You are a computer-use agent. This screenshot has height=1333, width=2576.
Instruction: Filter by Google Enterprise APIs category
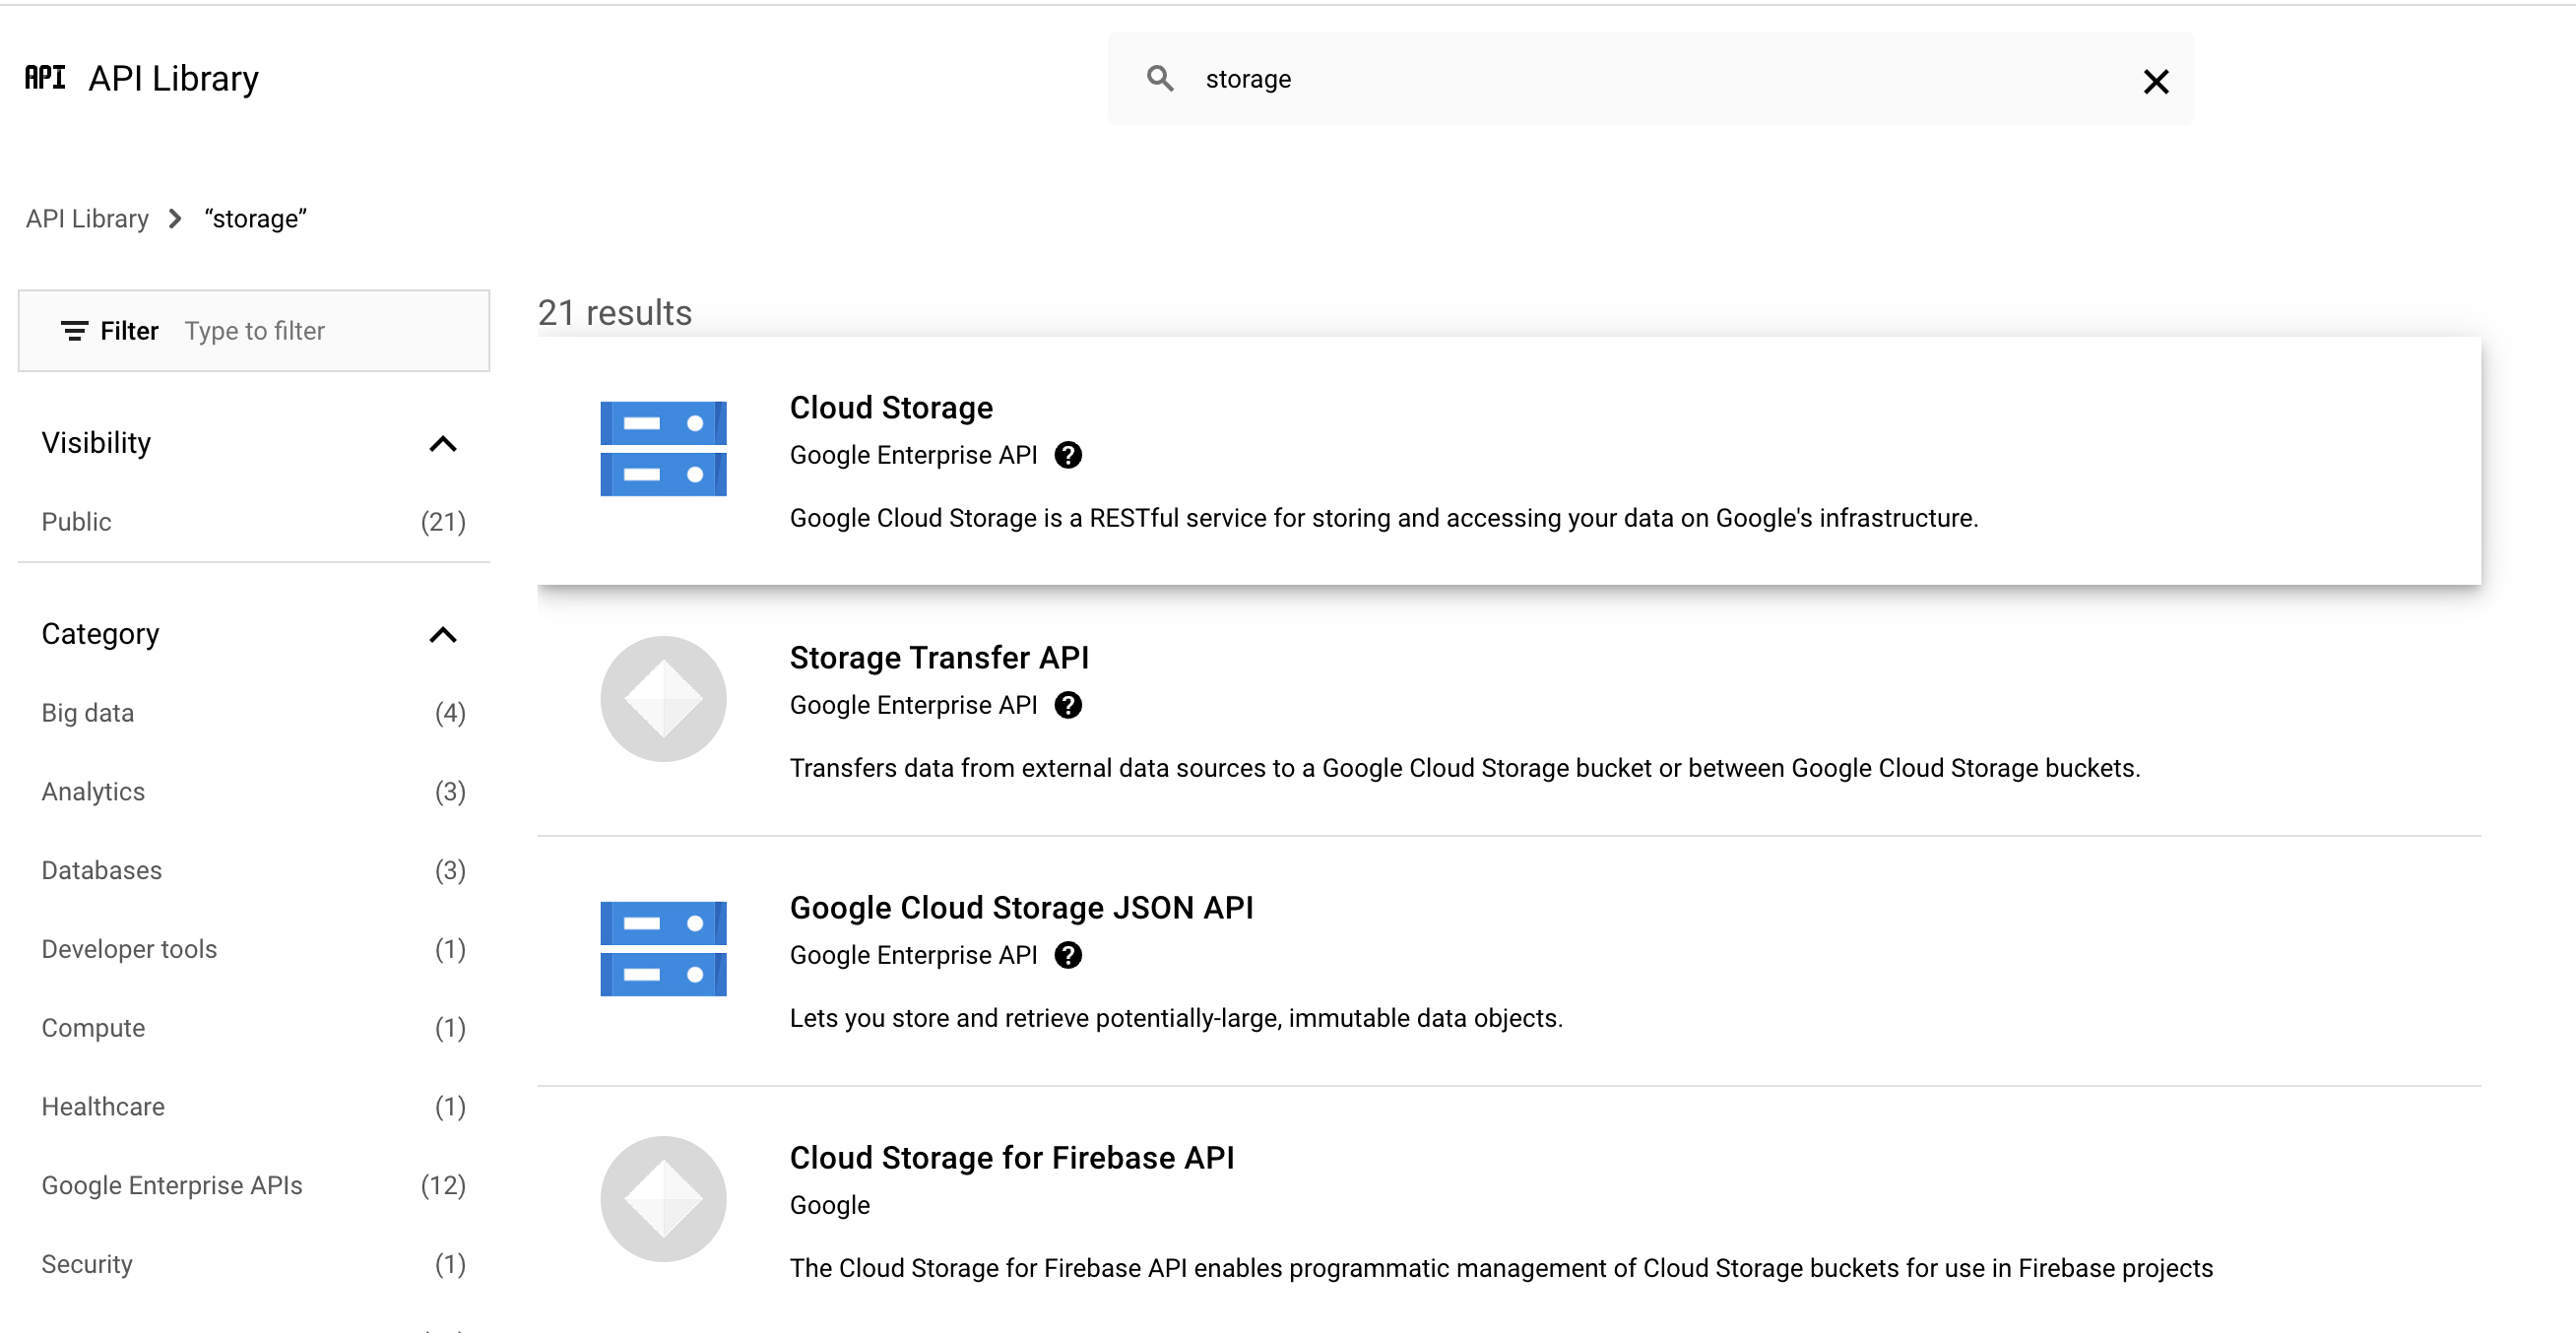254,1185
